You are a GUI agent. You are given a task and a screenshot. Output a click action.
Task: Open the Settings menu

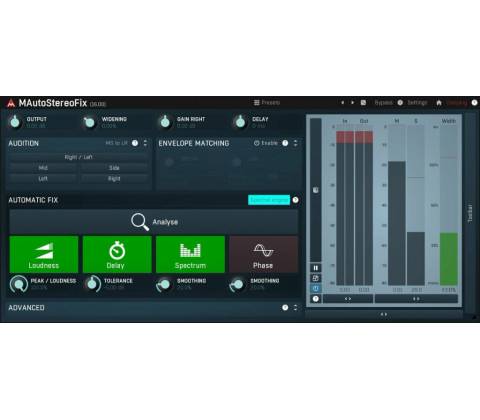417,103
